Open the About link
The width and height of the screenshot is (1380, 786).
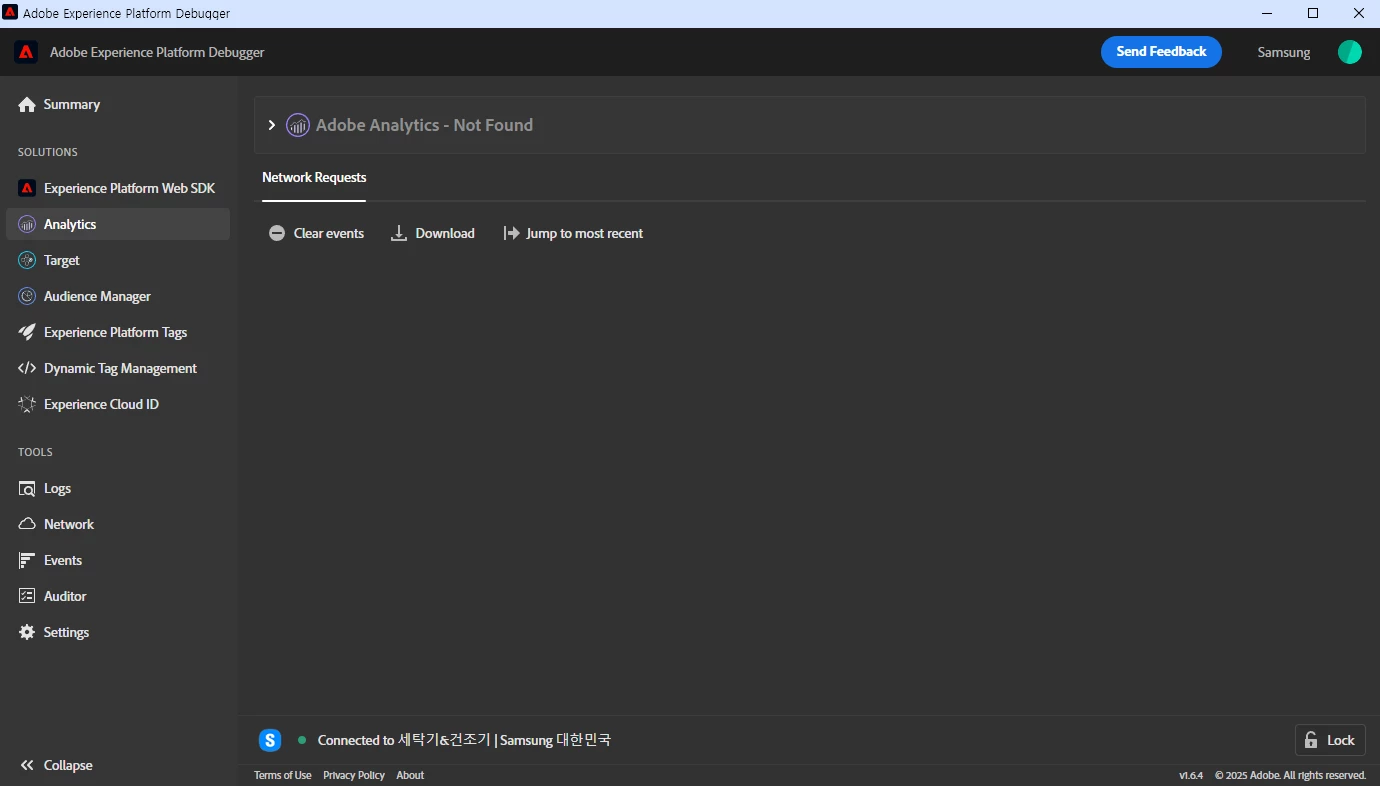coord(410,775)
